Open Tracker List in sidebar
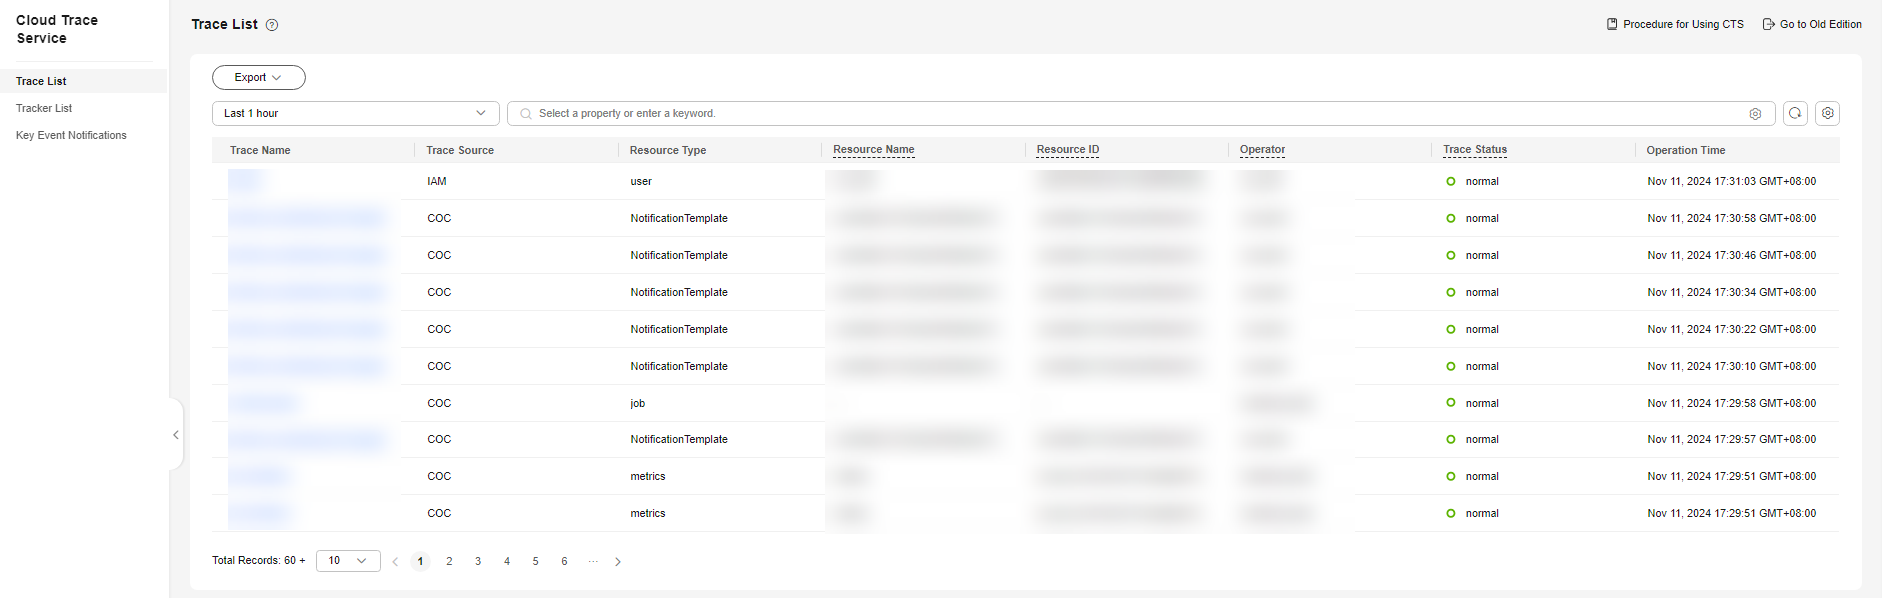The width and height of the screenshot is (1882, 598). coord(44,108)
